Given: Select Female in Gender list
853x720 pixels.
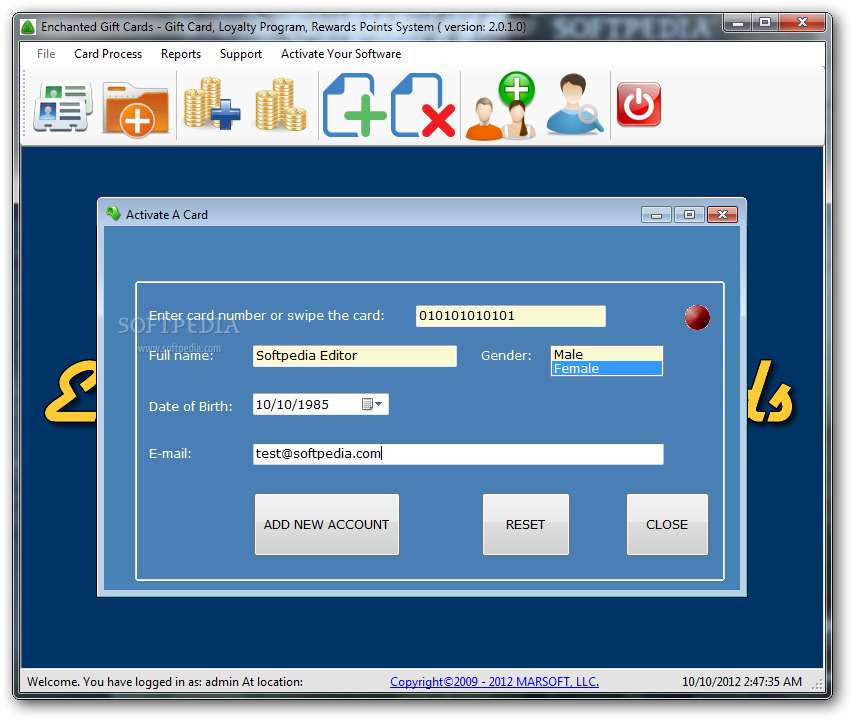Looking at the screenshot, I should [607, 368].
